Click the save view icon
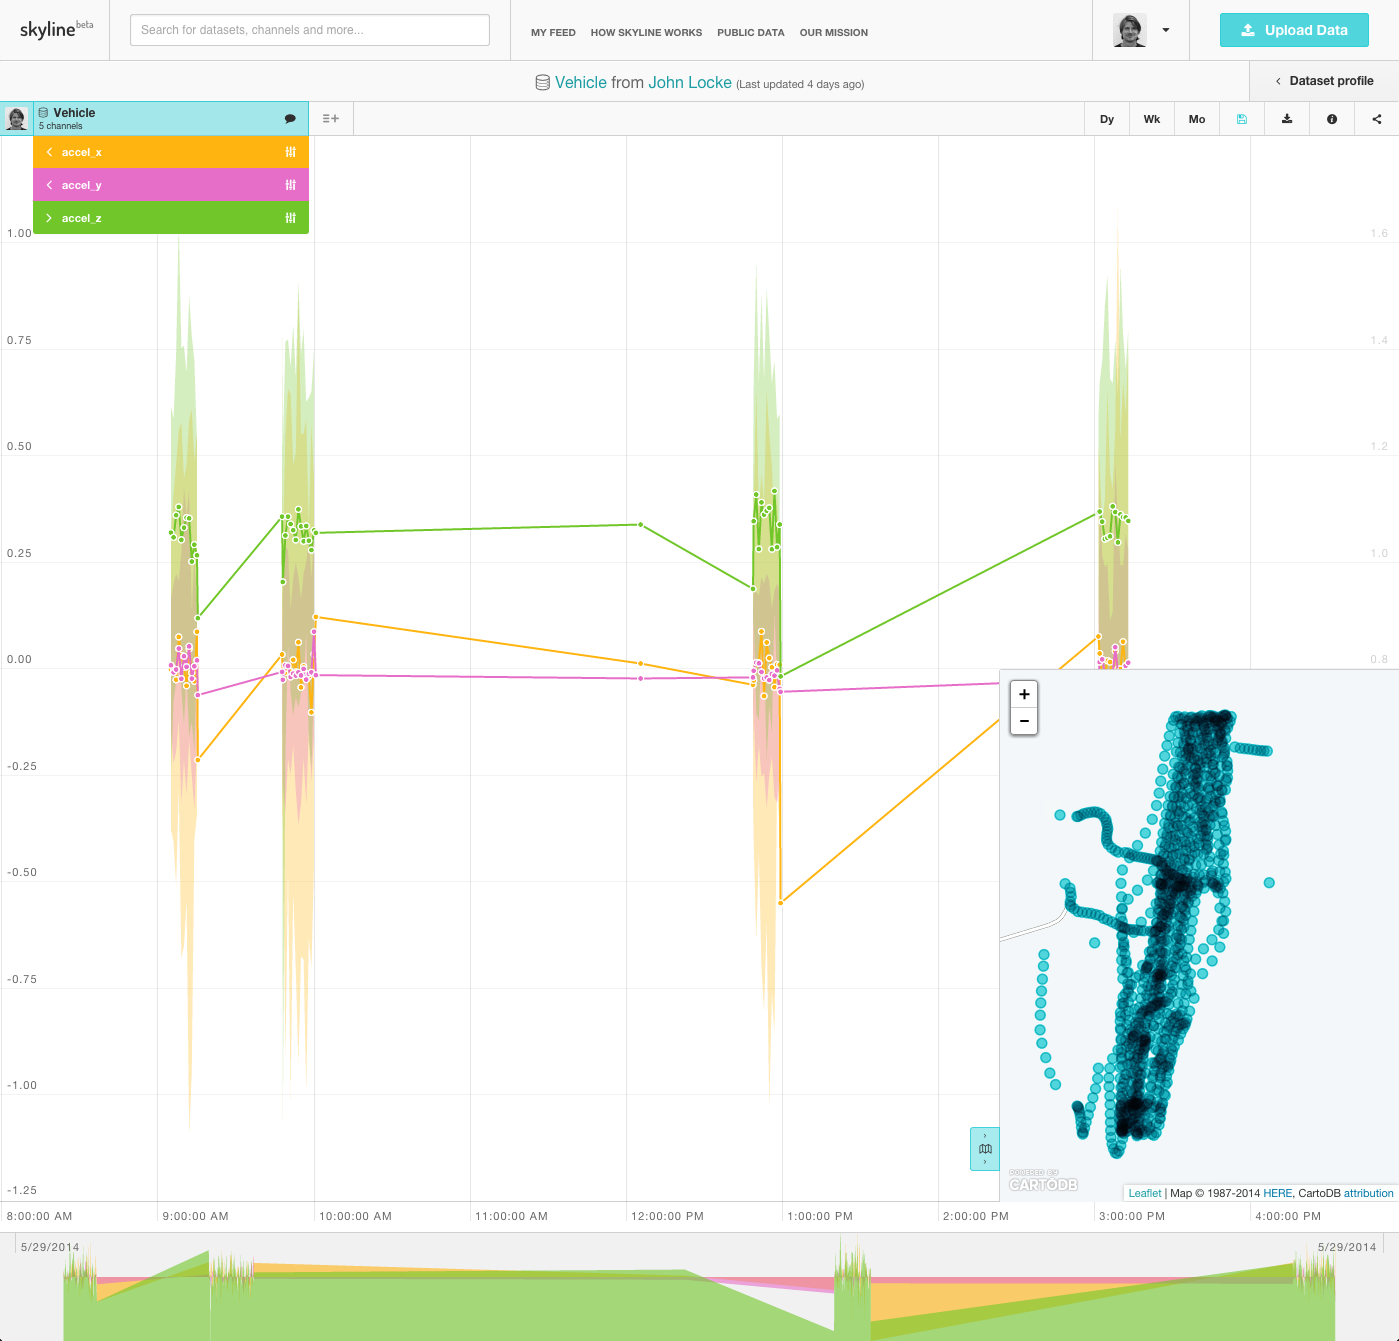The height and width of the screenshot is (1341, 1399). [1242, 119]
